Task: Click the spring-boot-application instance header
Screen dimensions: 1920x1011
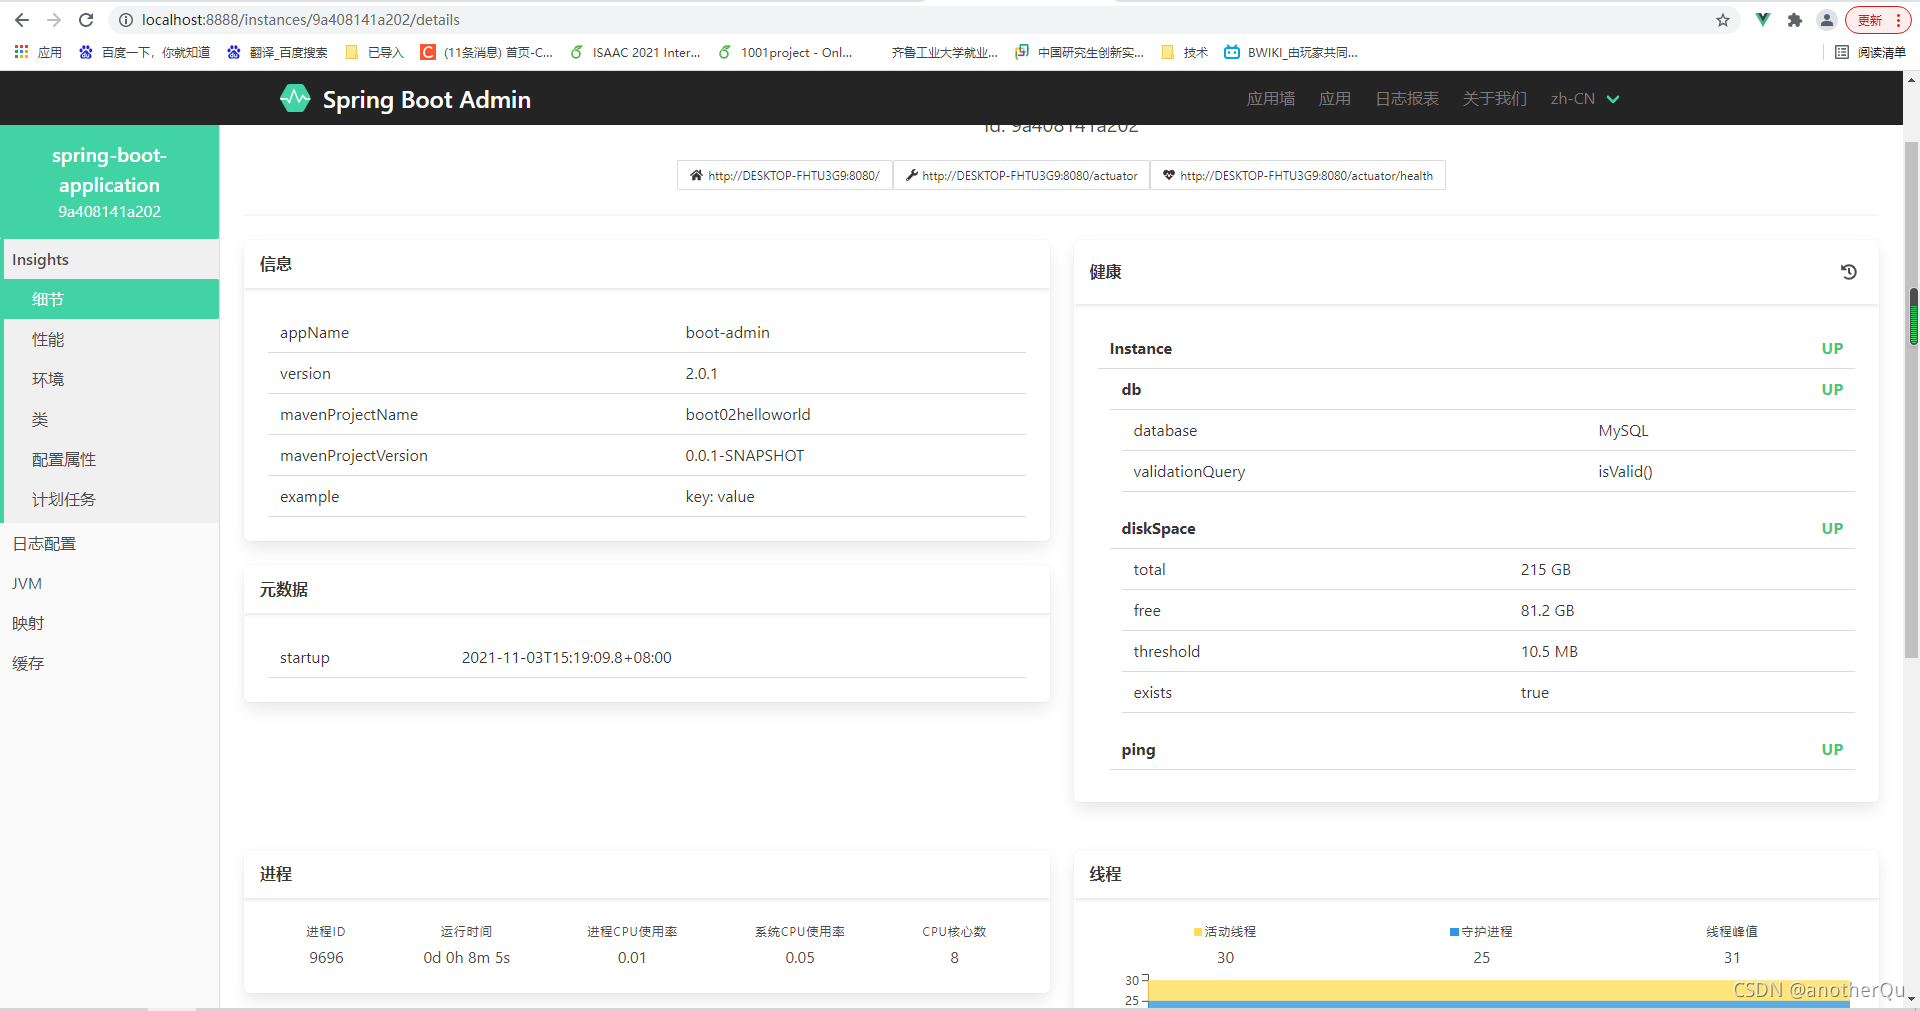Action: (110, 182)
